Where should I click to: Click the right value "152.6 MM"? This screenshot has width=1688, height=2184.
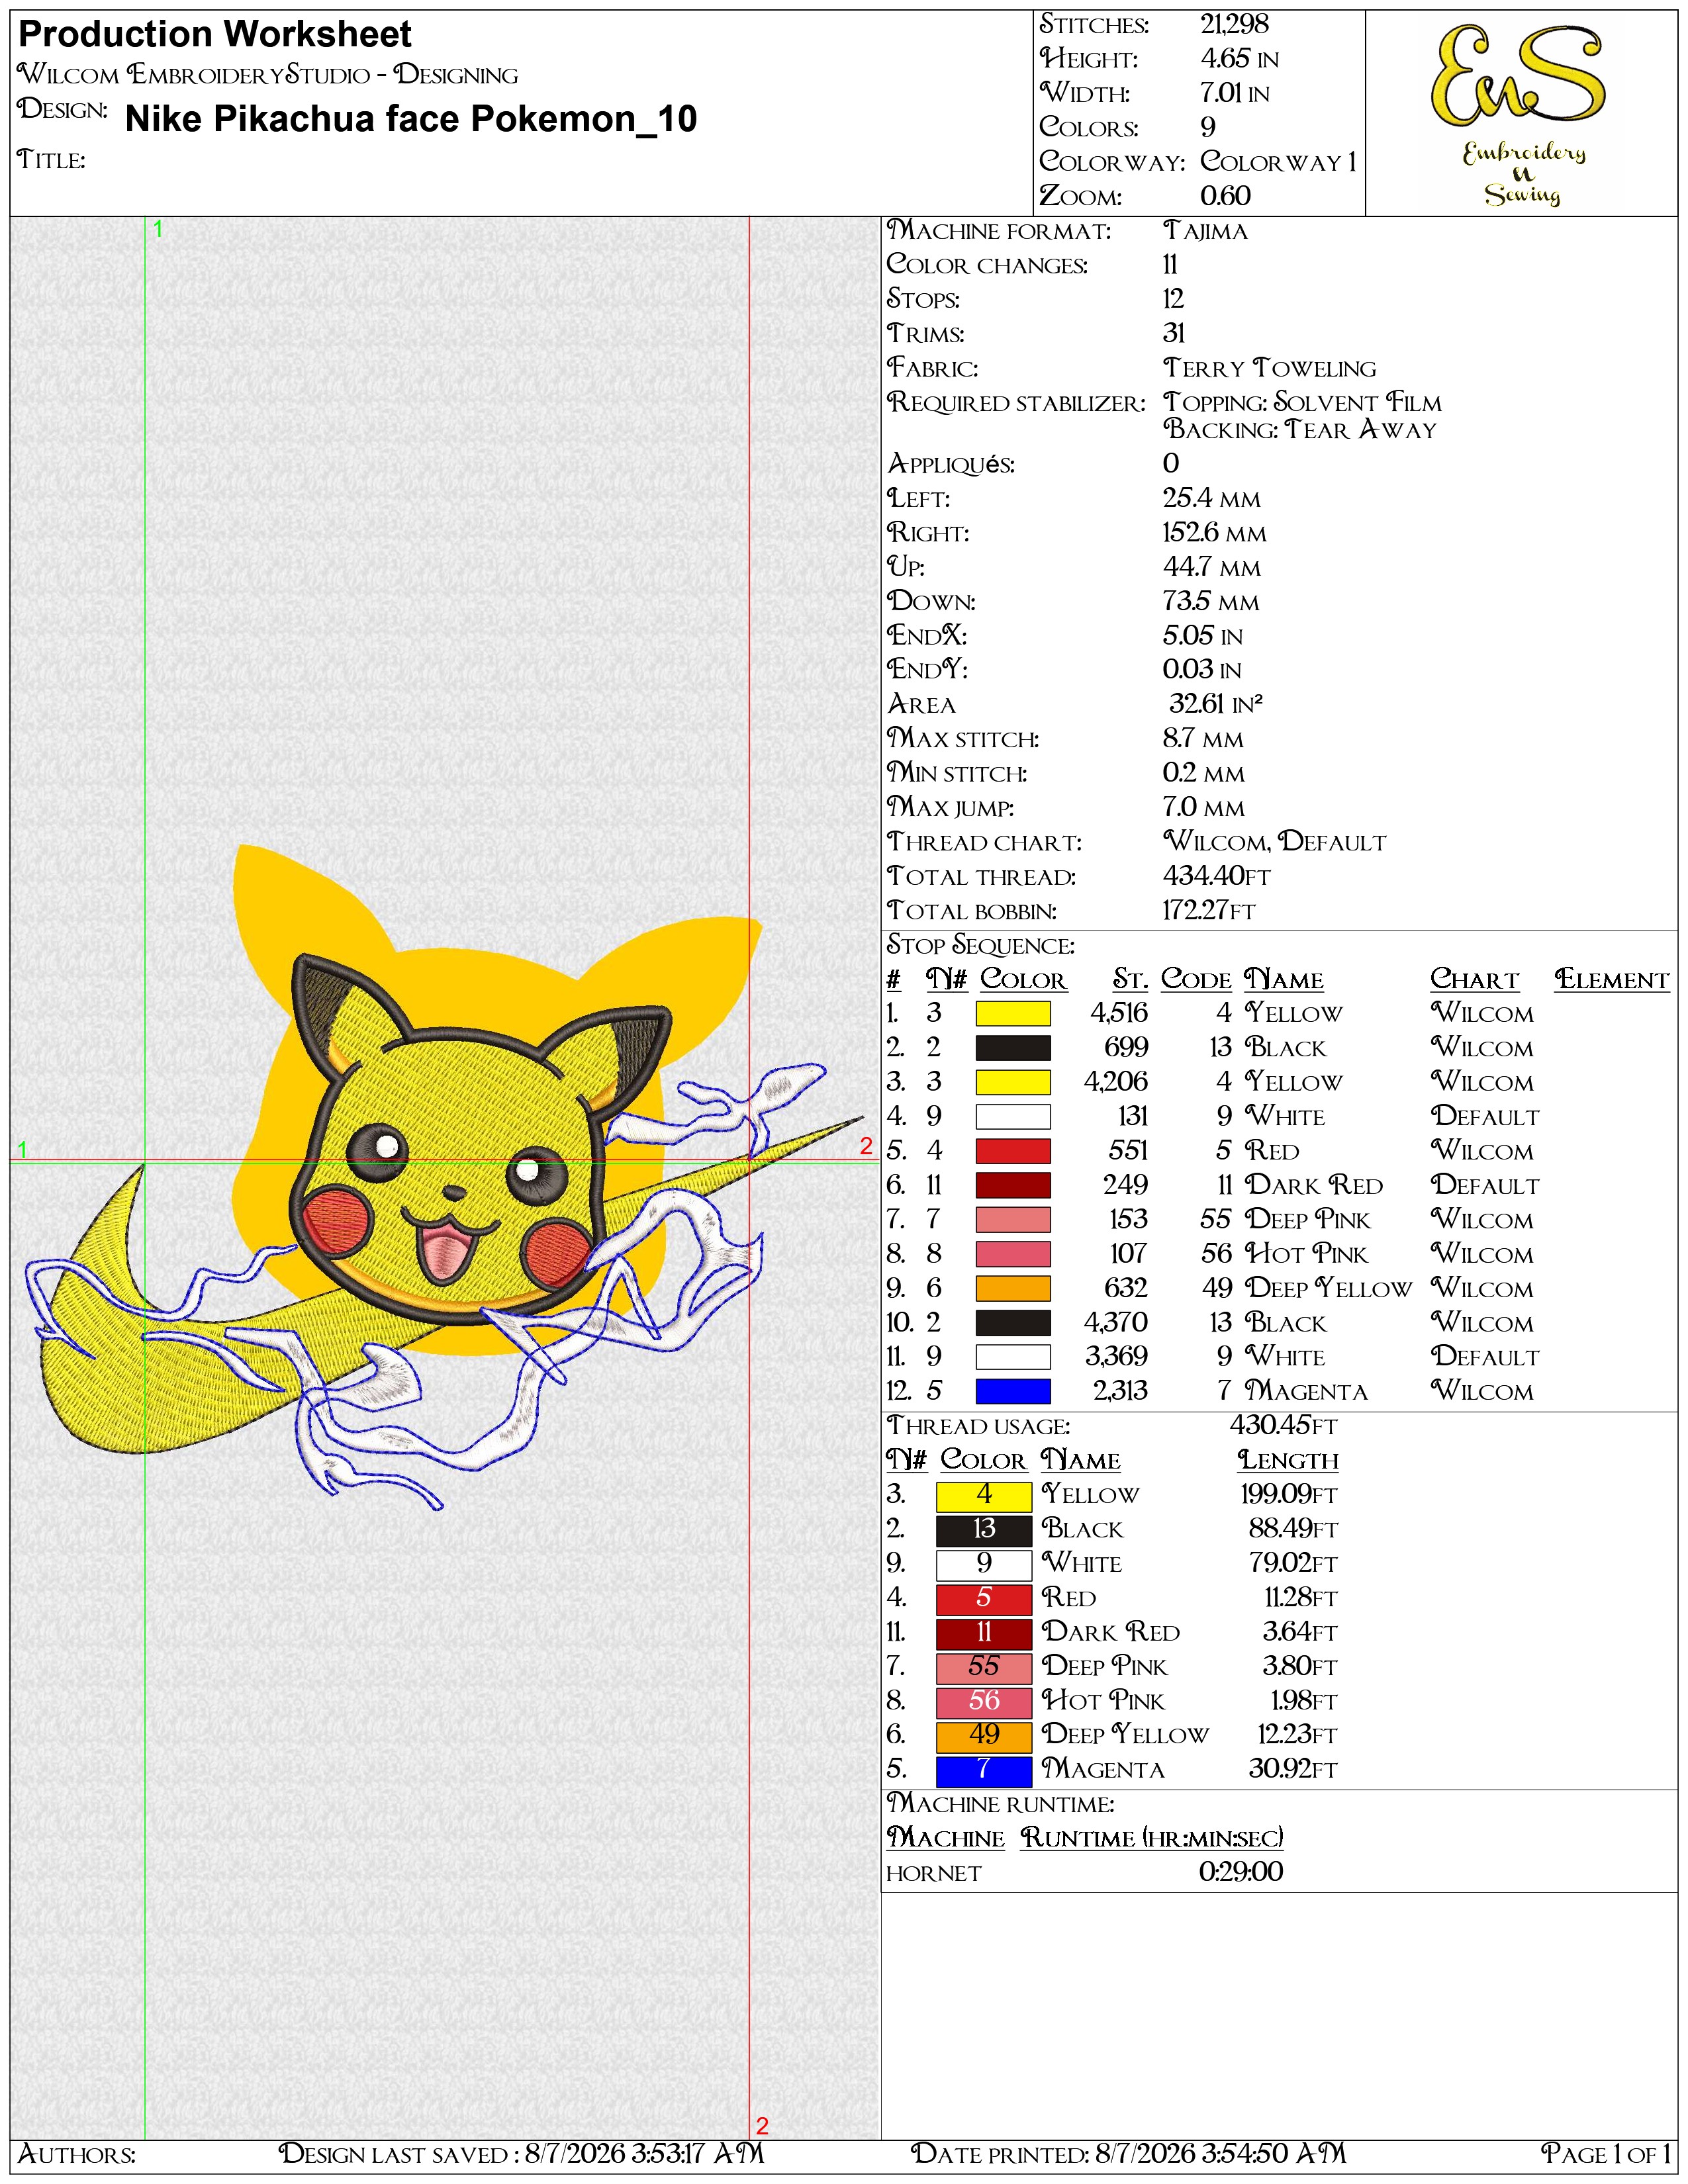(x=1215, y=533)
